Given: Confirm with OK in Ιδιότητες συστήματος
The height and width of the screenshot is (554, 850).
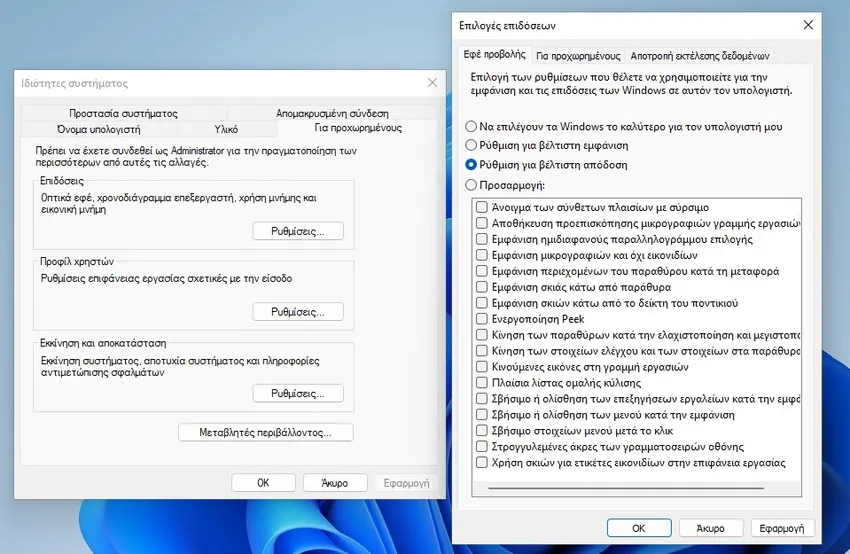Looking at the screenshot, I should [263, 482].
